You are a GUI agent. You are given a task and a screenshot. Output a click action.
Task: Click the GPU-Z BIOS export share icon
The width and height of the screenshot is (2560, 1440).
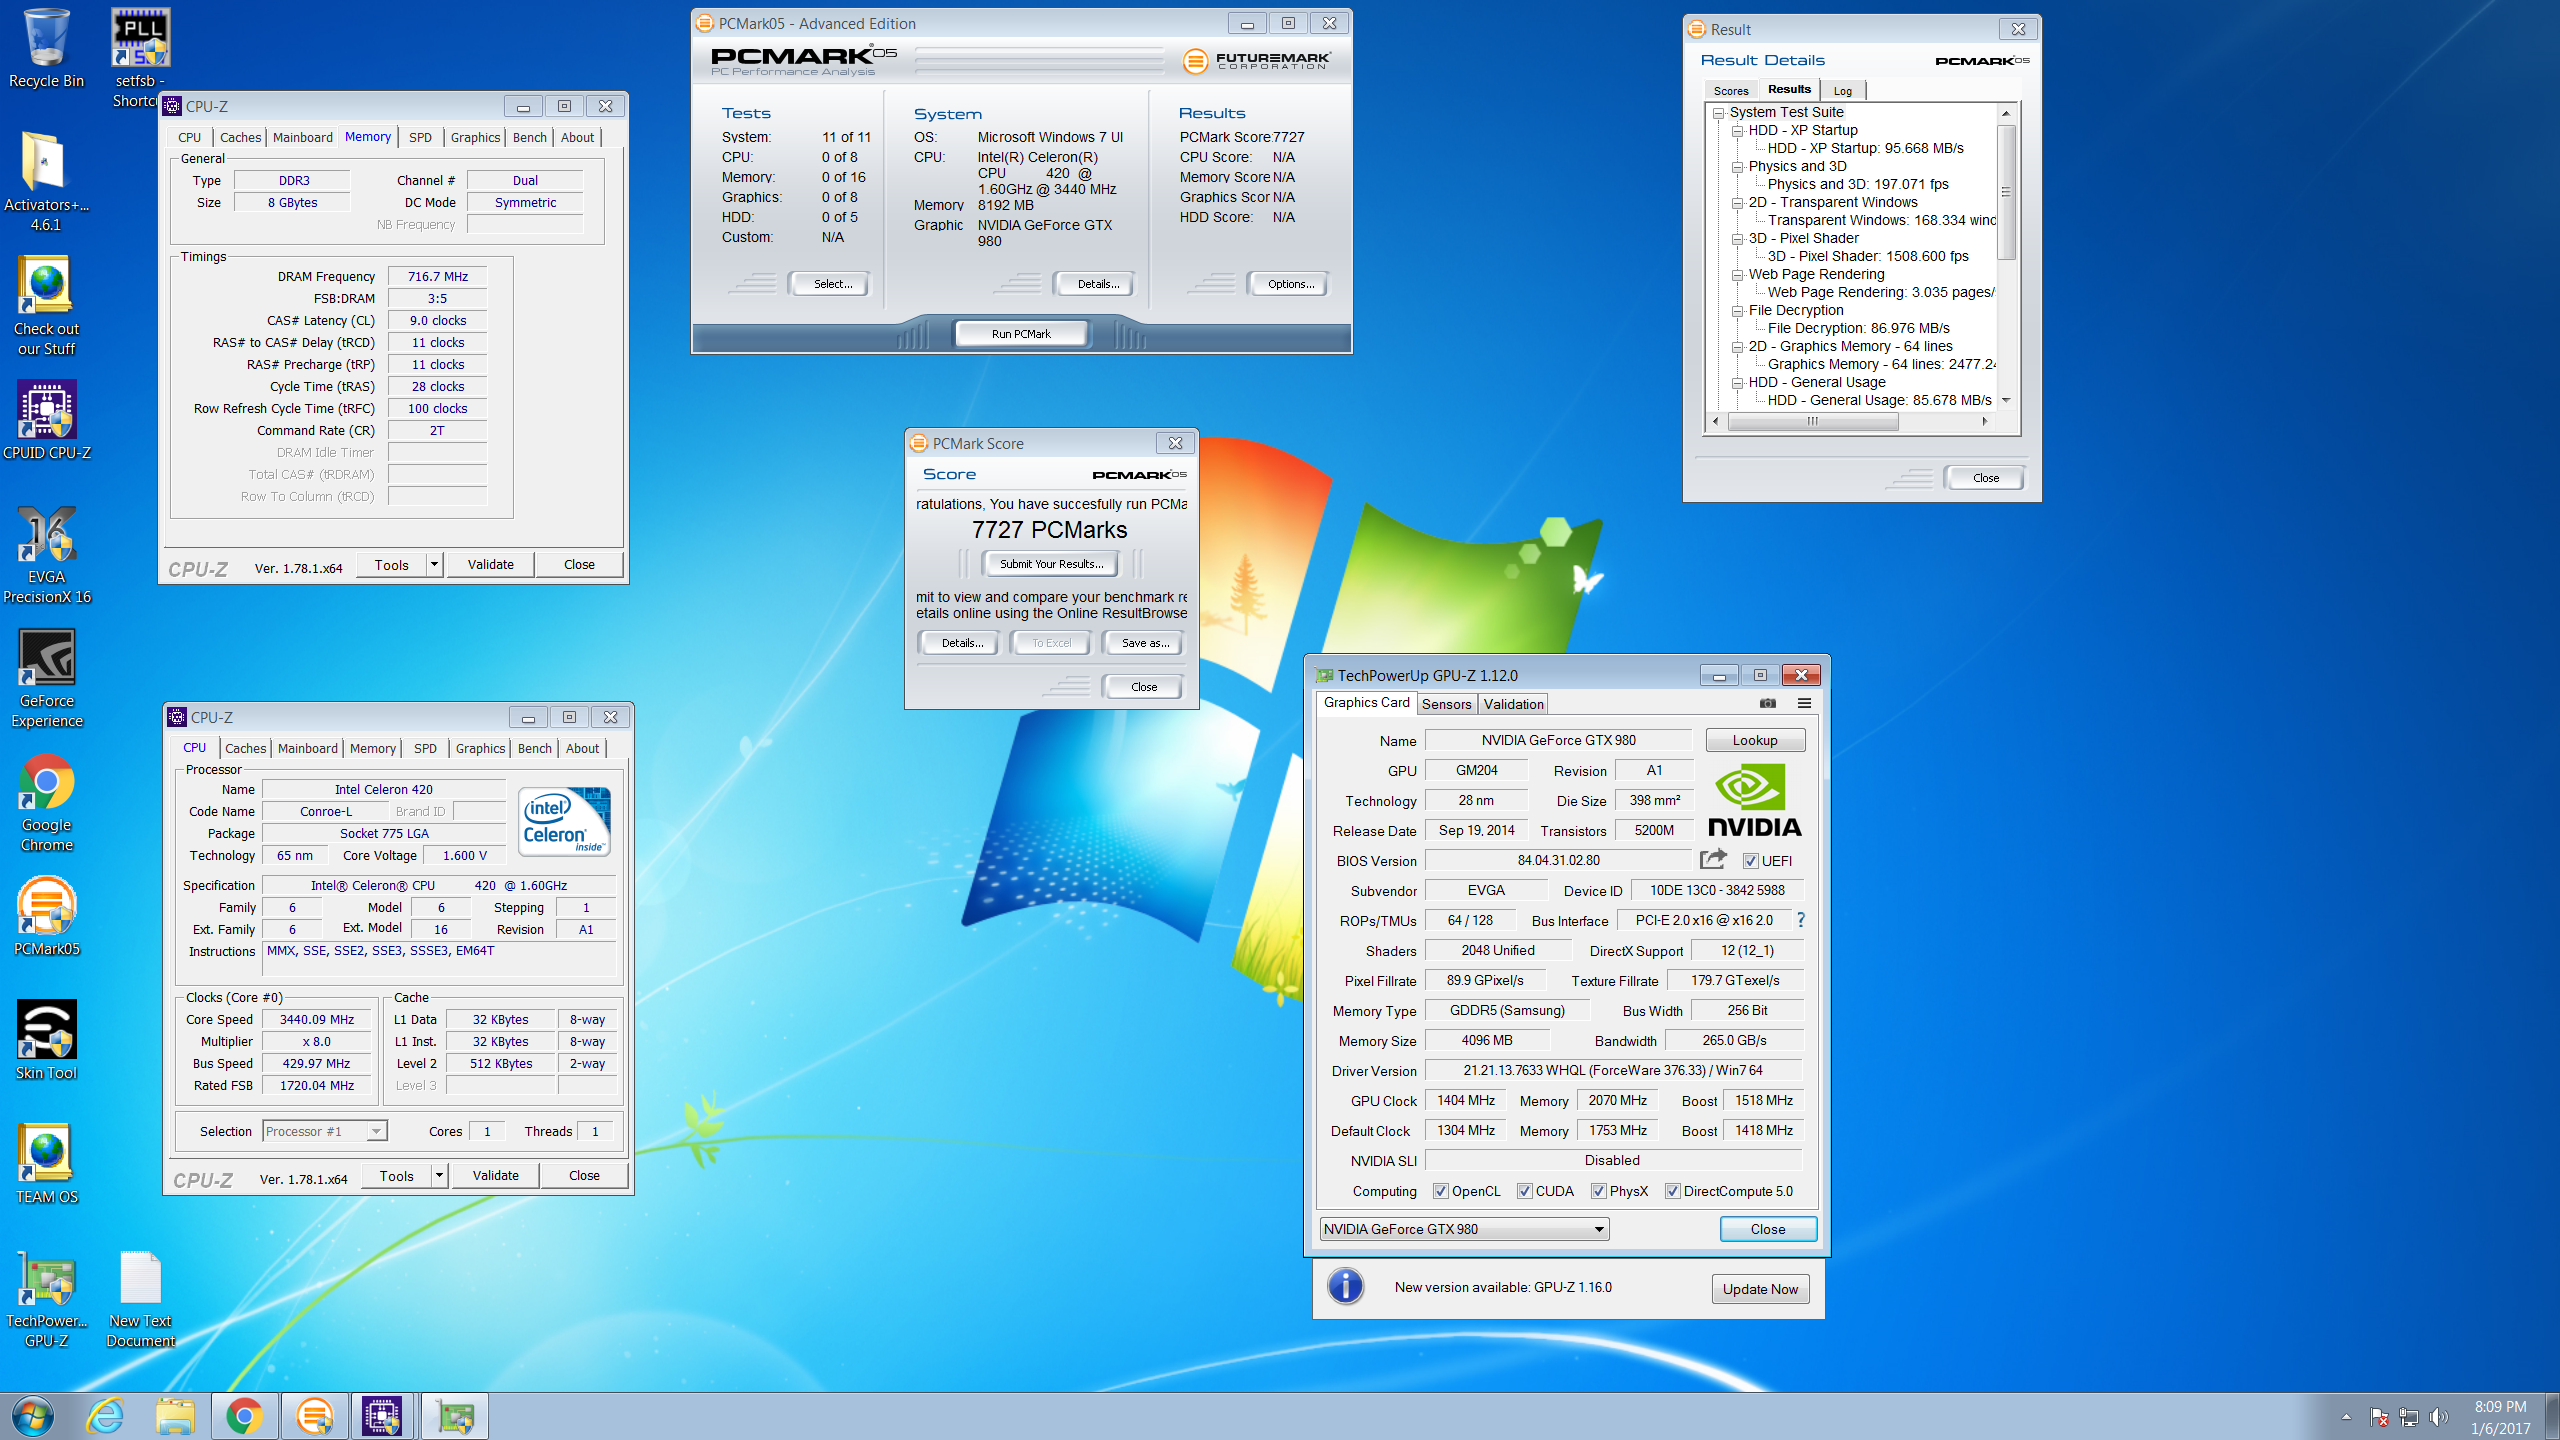click(x=1713, y=859)
